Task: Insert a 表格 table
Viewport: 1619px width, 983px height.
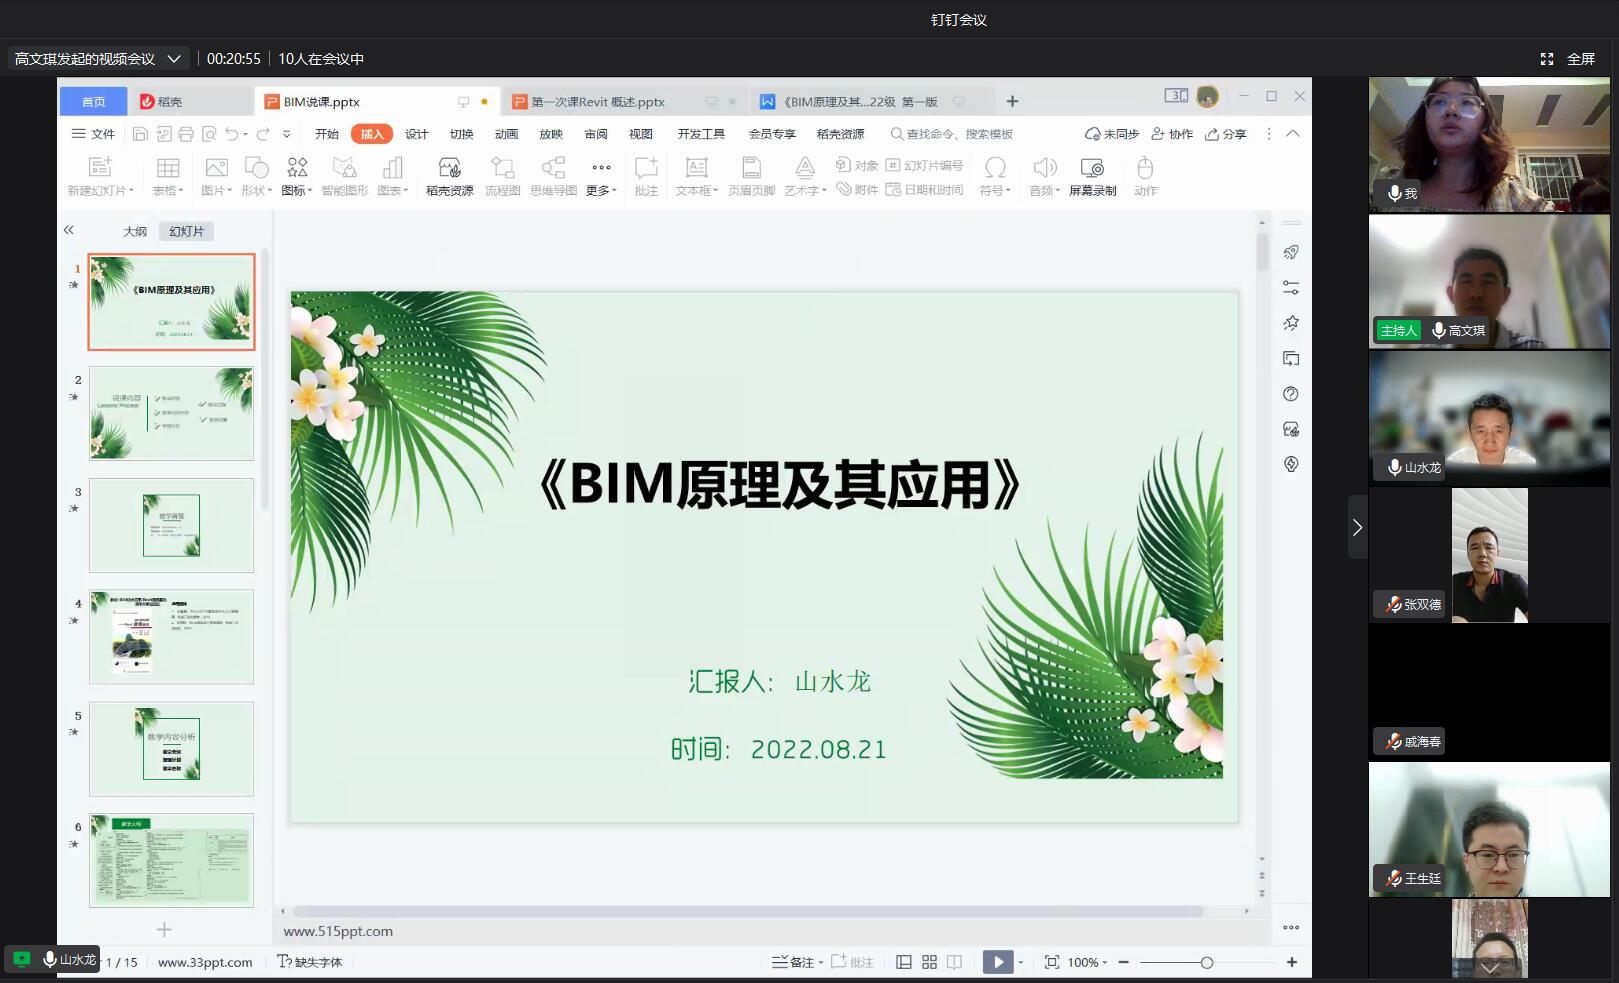Action: pyautogui.click(x=168, y=175)
